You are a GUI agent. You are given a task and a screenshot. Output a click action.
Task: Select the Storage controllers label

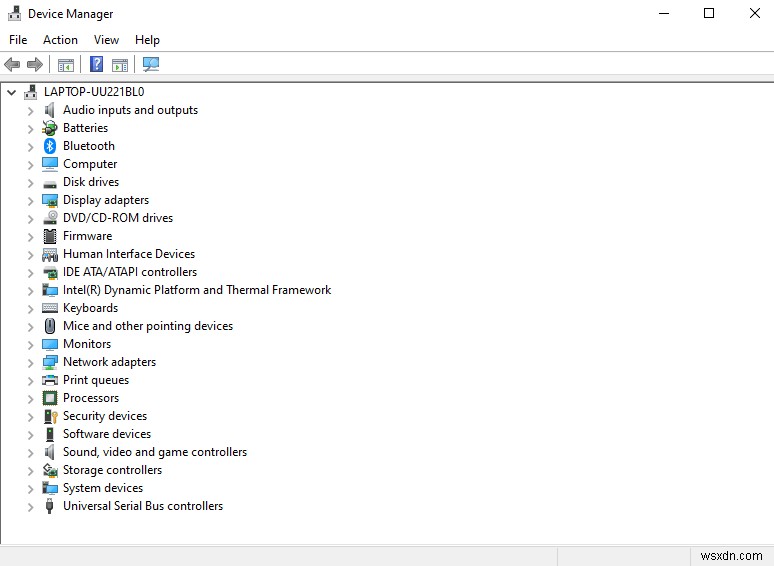(112, 470)
